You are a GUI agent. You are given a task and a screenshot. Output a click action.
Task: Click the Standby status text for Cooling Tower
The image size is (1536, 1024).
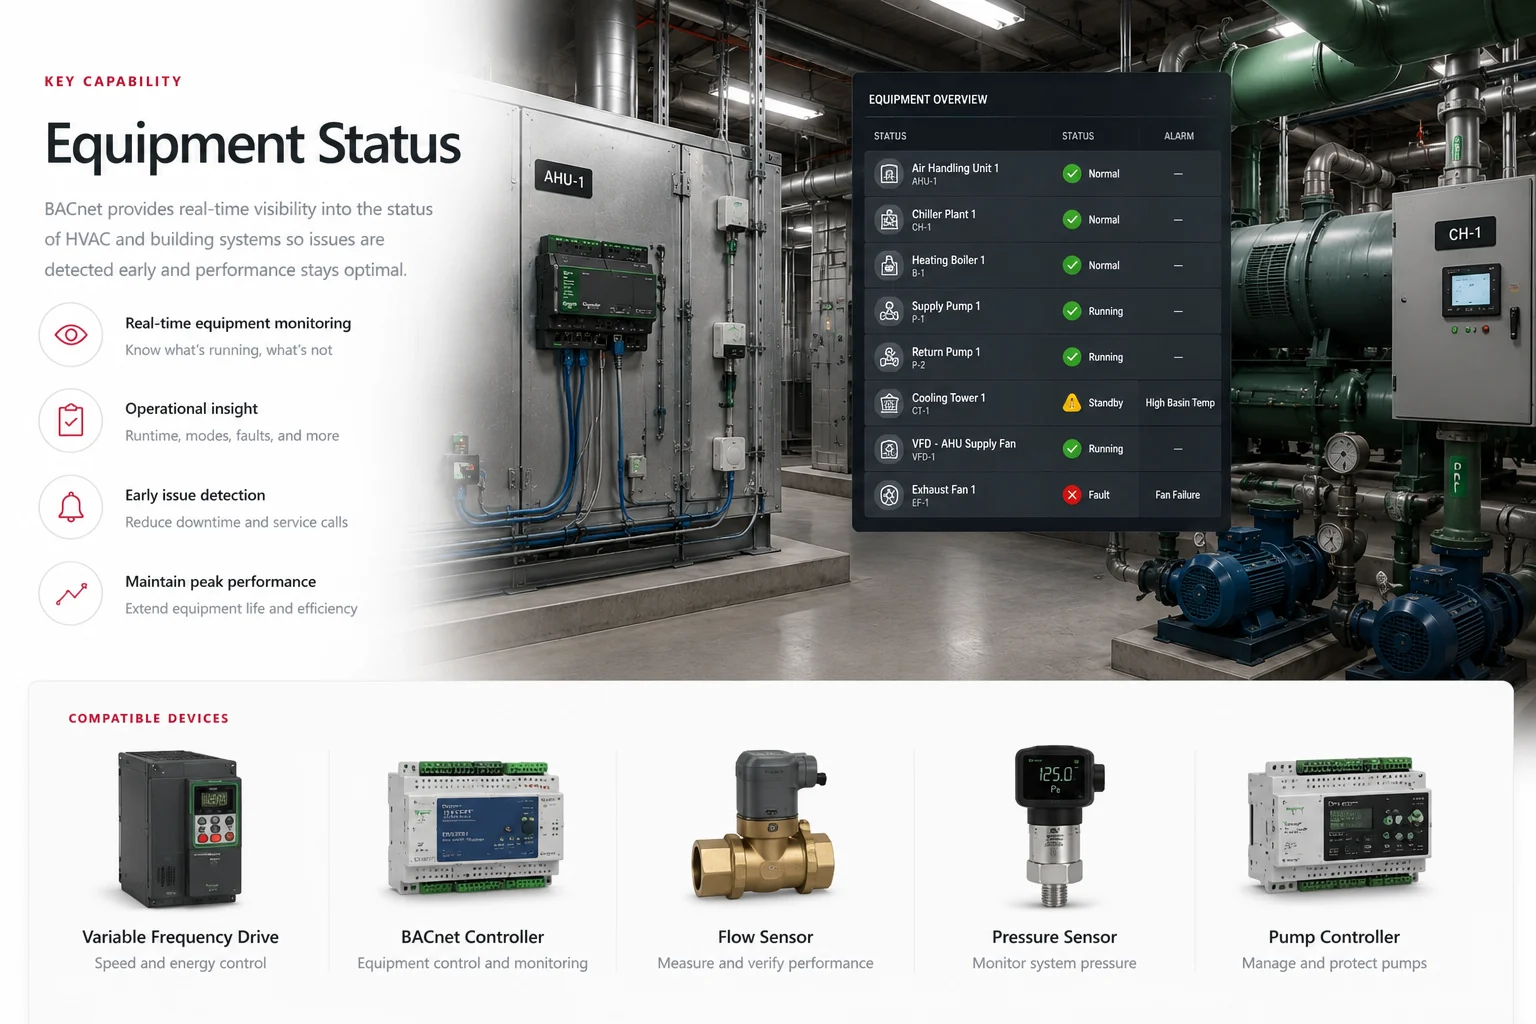click(x=1106, y=403)
